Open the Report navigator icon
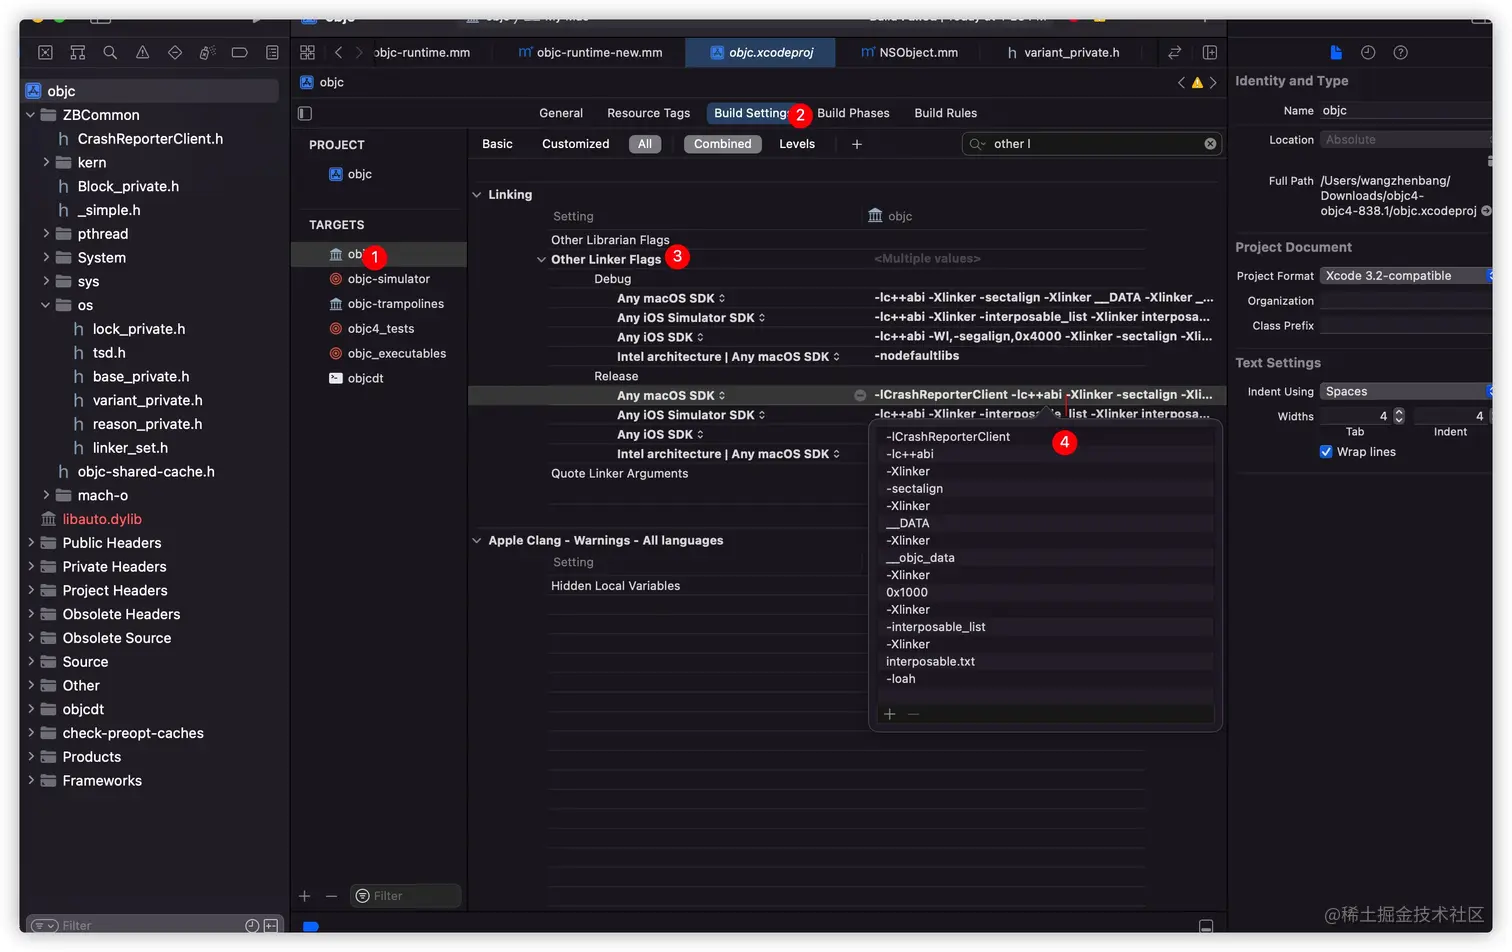 coord(272,52)
